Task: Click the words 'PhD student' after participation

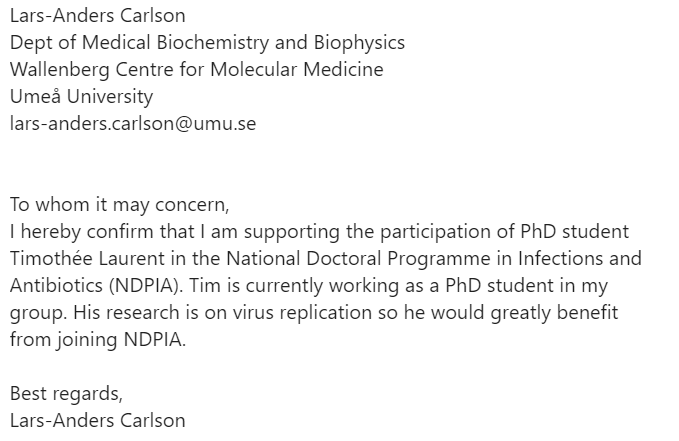Action: coord(574,231)
